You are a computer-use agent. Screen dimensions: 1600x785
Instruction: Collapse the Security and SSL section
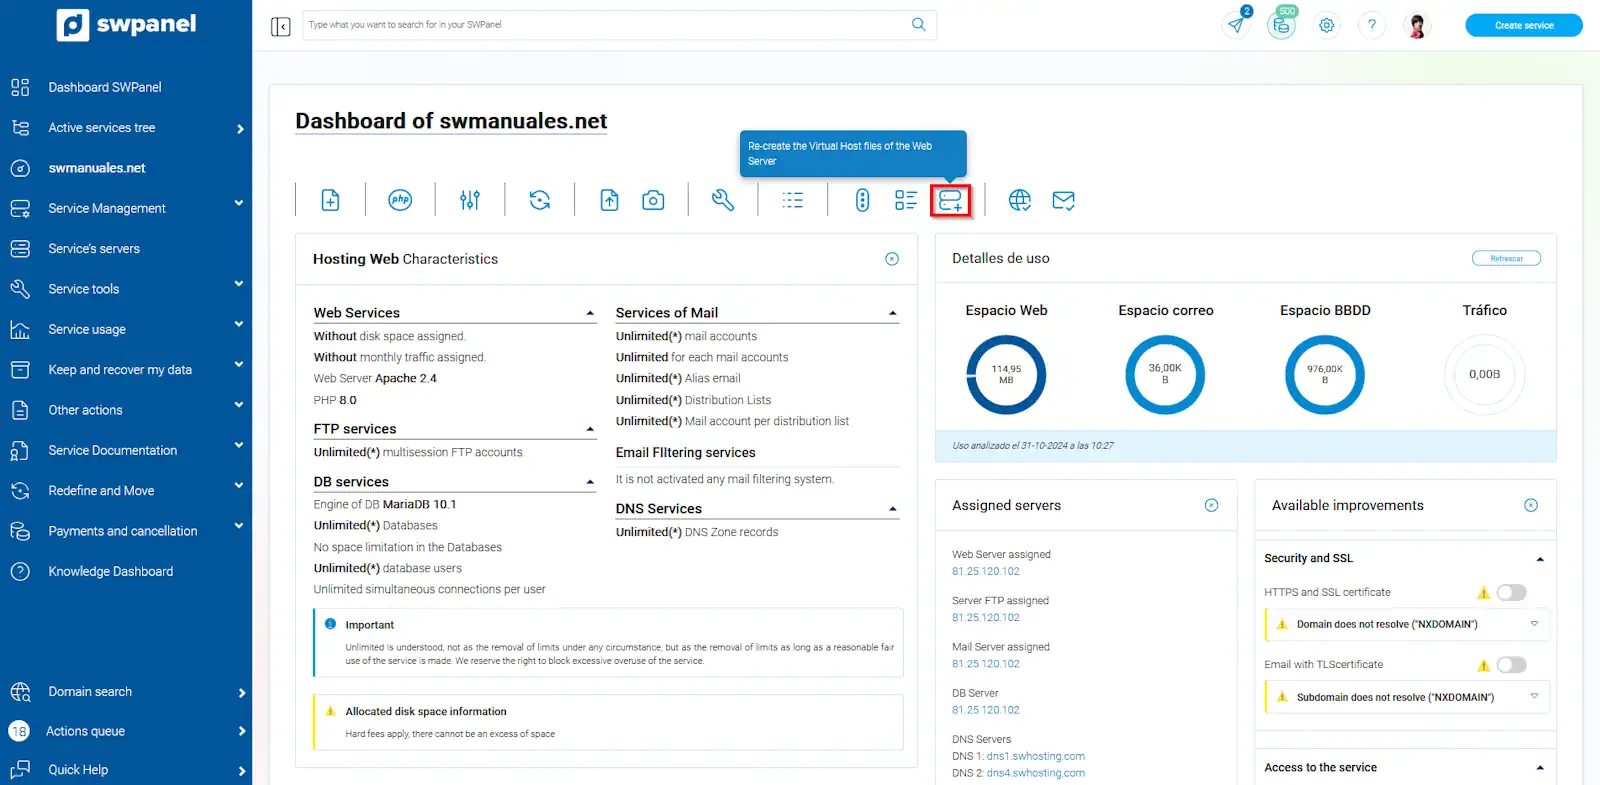1539,559
